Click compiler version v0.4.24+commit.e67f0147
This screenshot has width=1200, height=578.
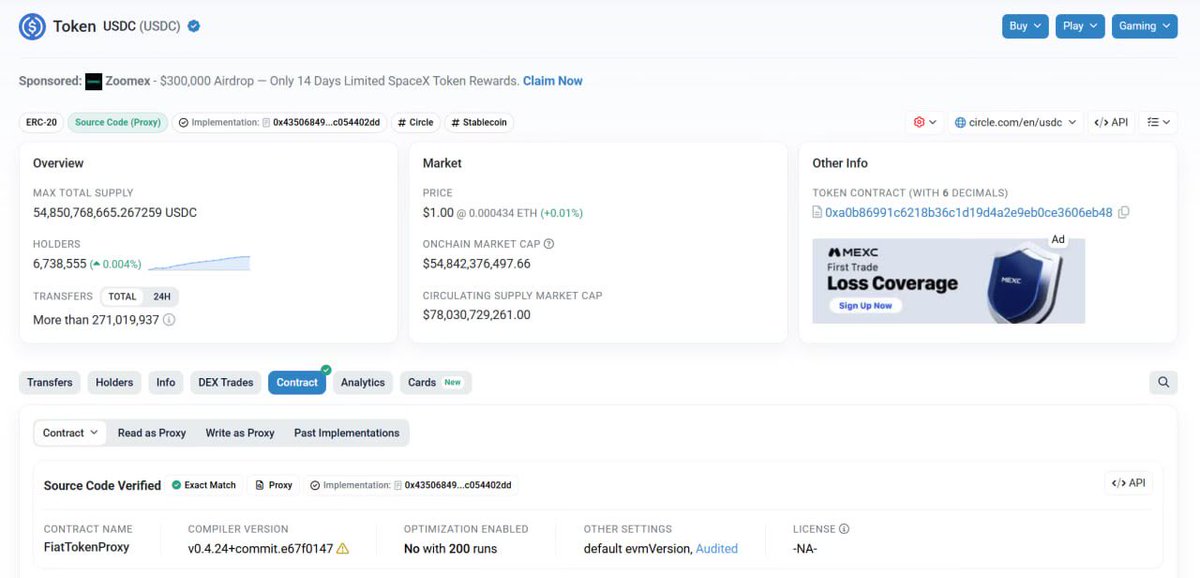(261, 548)
